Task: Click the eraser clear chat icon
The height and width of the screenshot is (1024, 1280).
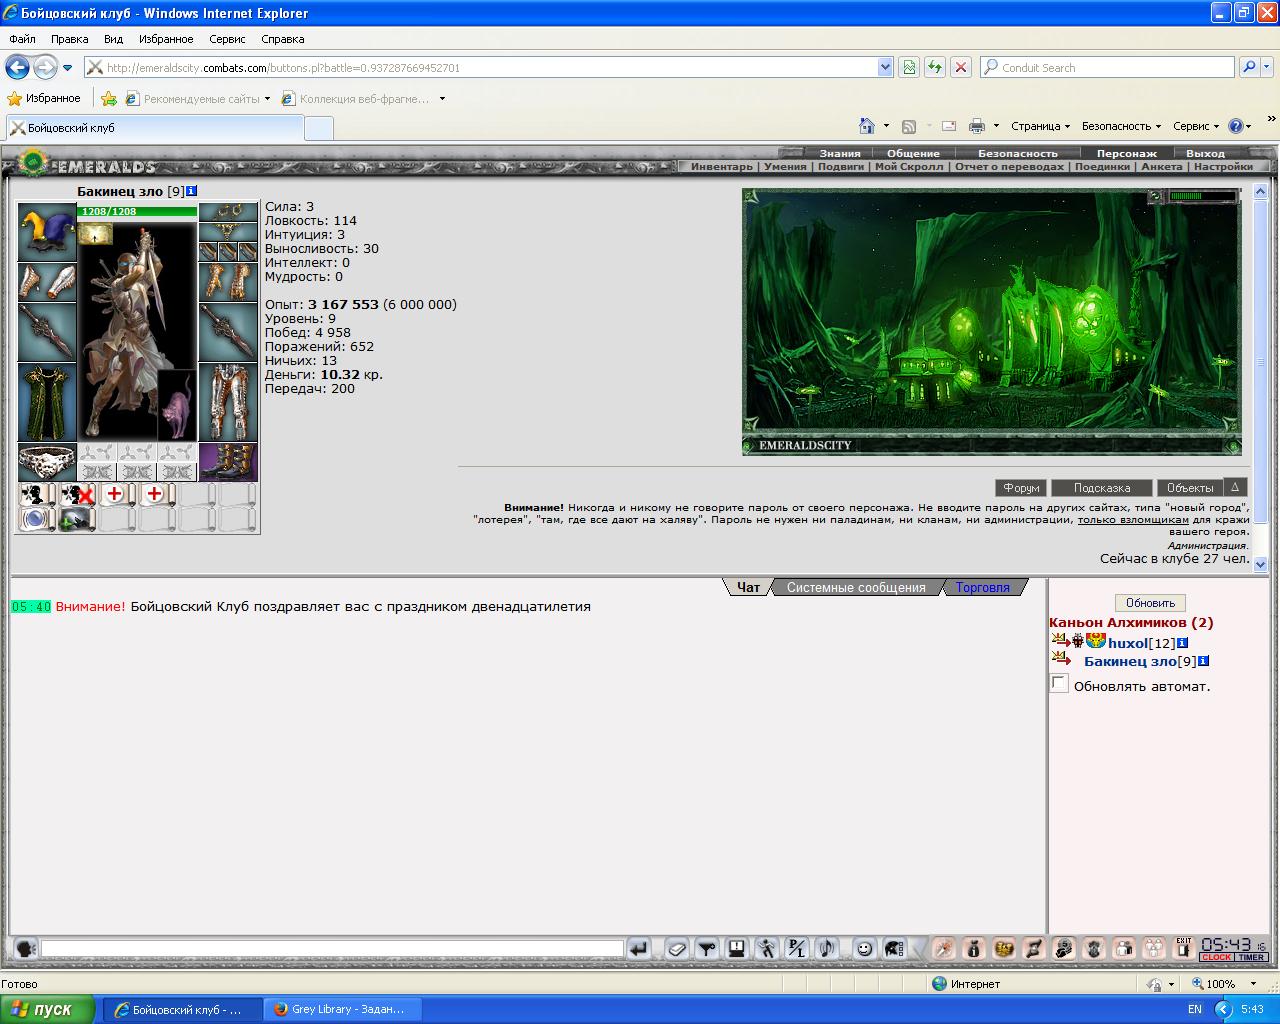Action: point(677,948)
